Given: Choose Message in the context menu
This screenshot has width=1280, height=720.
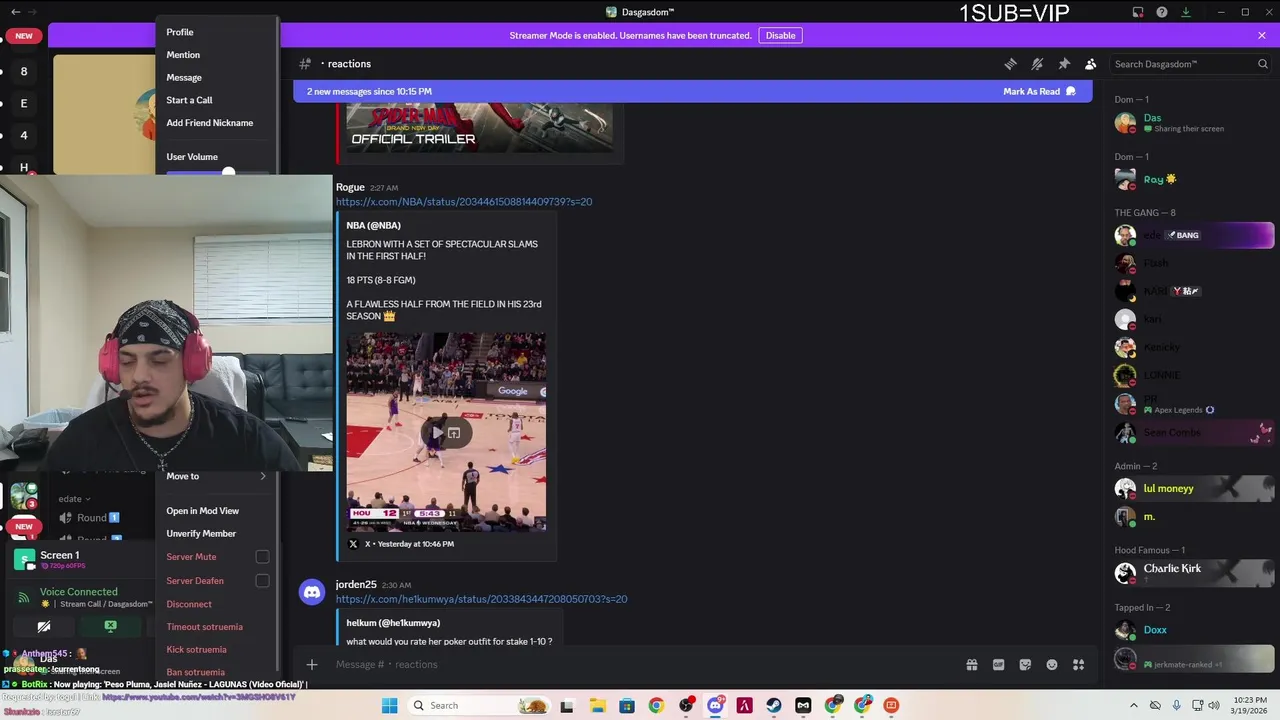Looking at the screenshot, I should pos(184,77).
